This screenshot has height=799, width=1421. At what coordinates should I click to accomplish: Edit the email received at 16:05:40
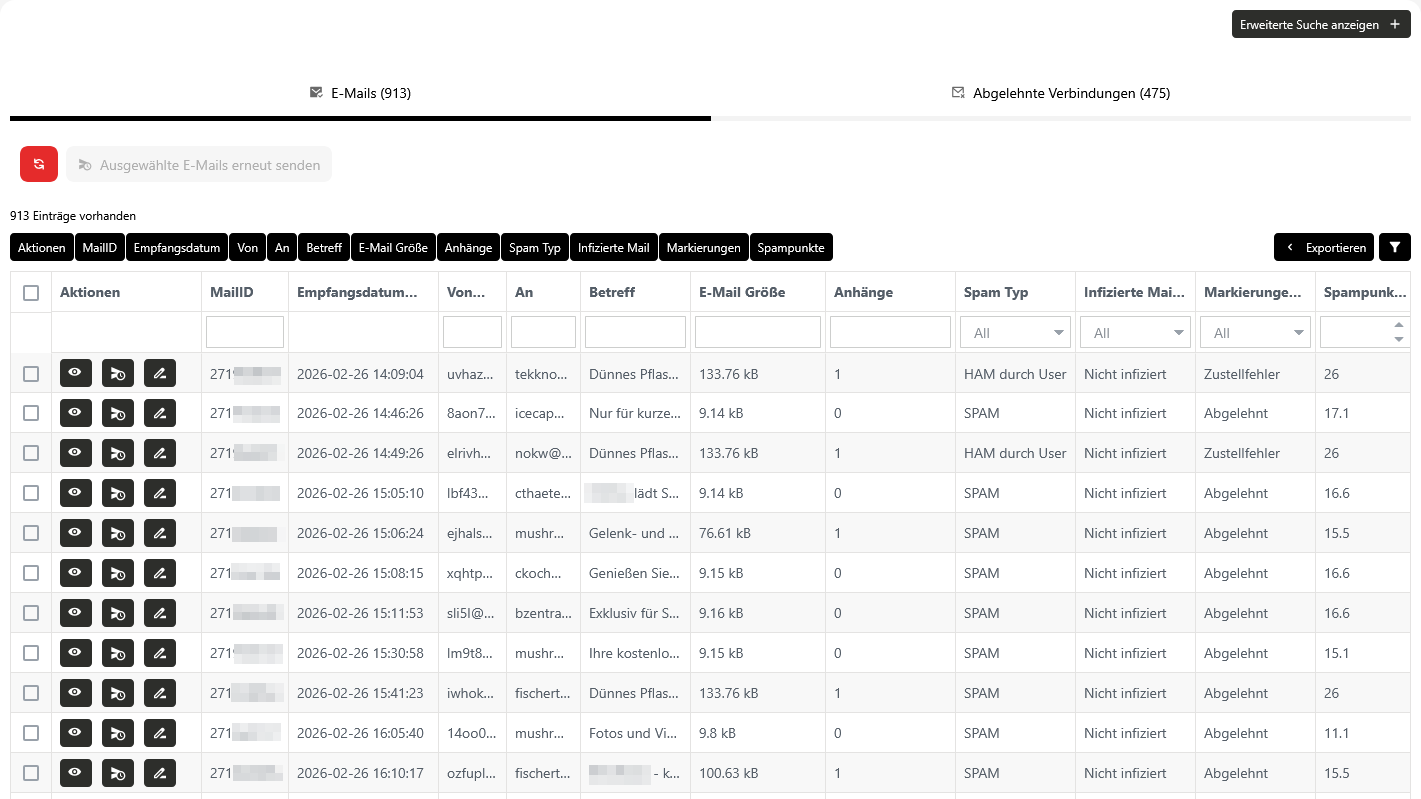[159, 733]
